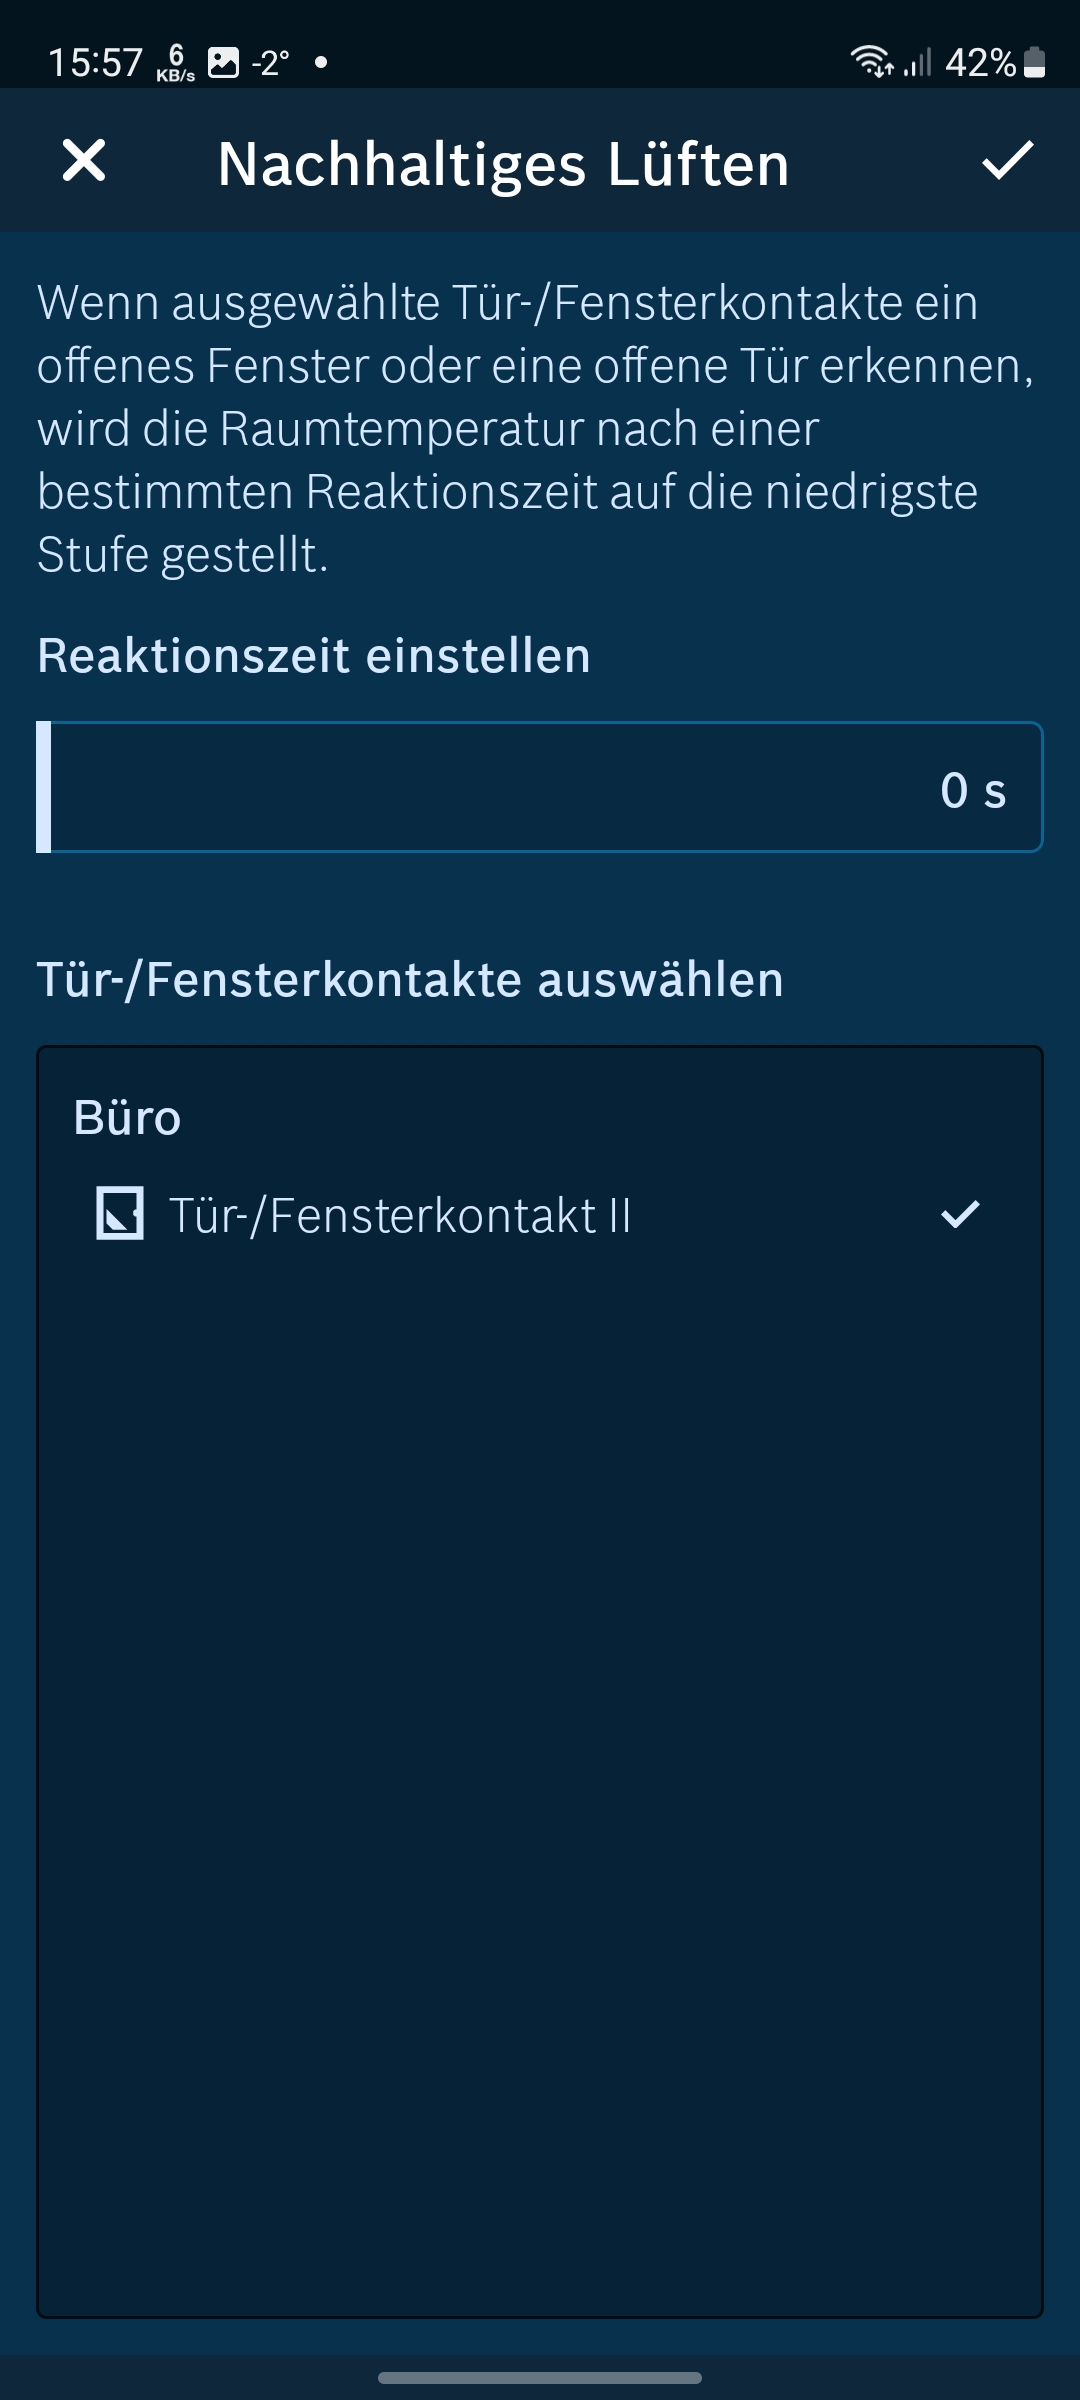Tap the mobile signal strength icon
The image size is (1080, 2400).
(918, 63)
